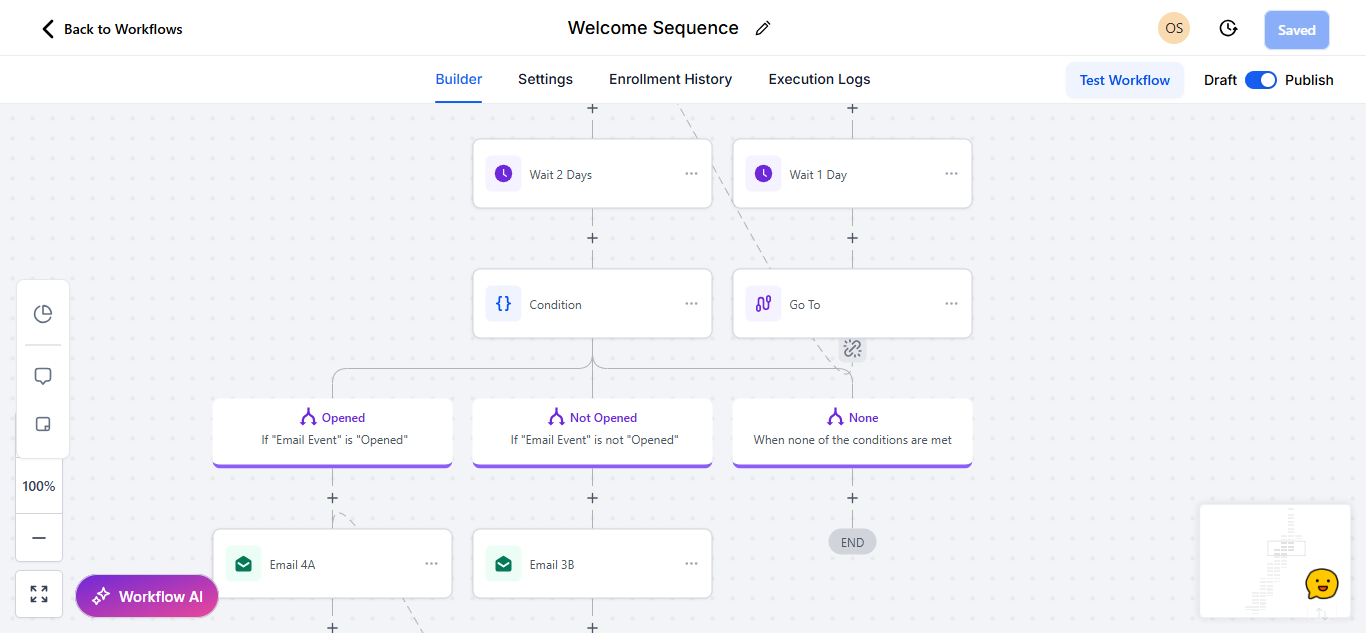Click the Publish label
The height and width of the screenshot is (633, 1366).
pyautogui.click(x=1309, y=80)
